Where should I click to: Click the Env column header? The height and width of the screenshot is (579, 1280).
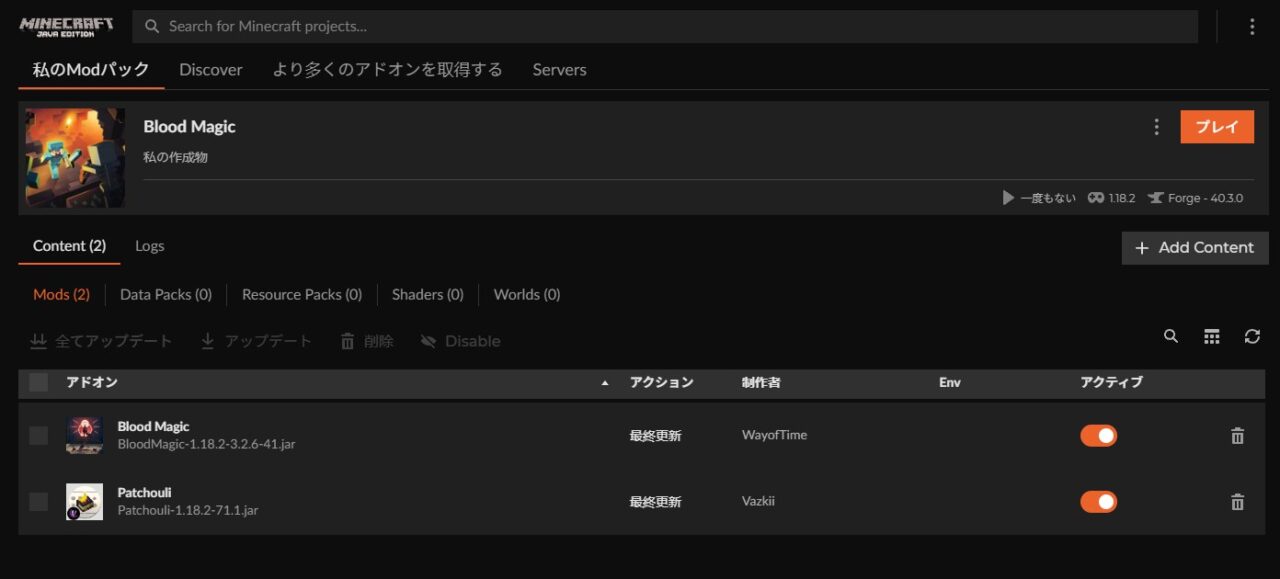click(x=950, y=382)
